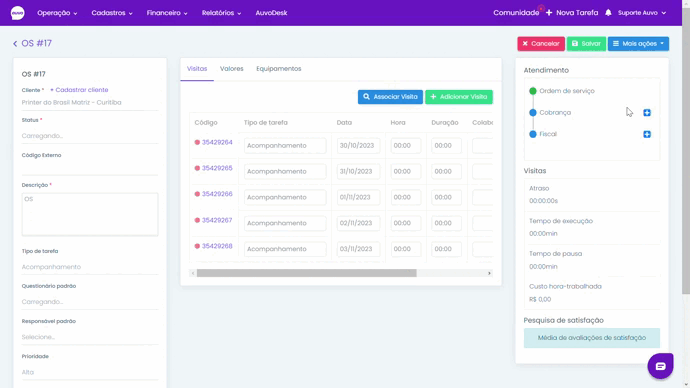690x388 pixels.
Task: Expand the Suporte Auvo user menu
Action: click(x=642, y=13)
